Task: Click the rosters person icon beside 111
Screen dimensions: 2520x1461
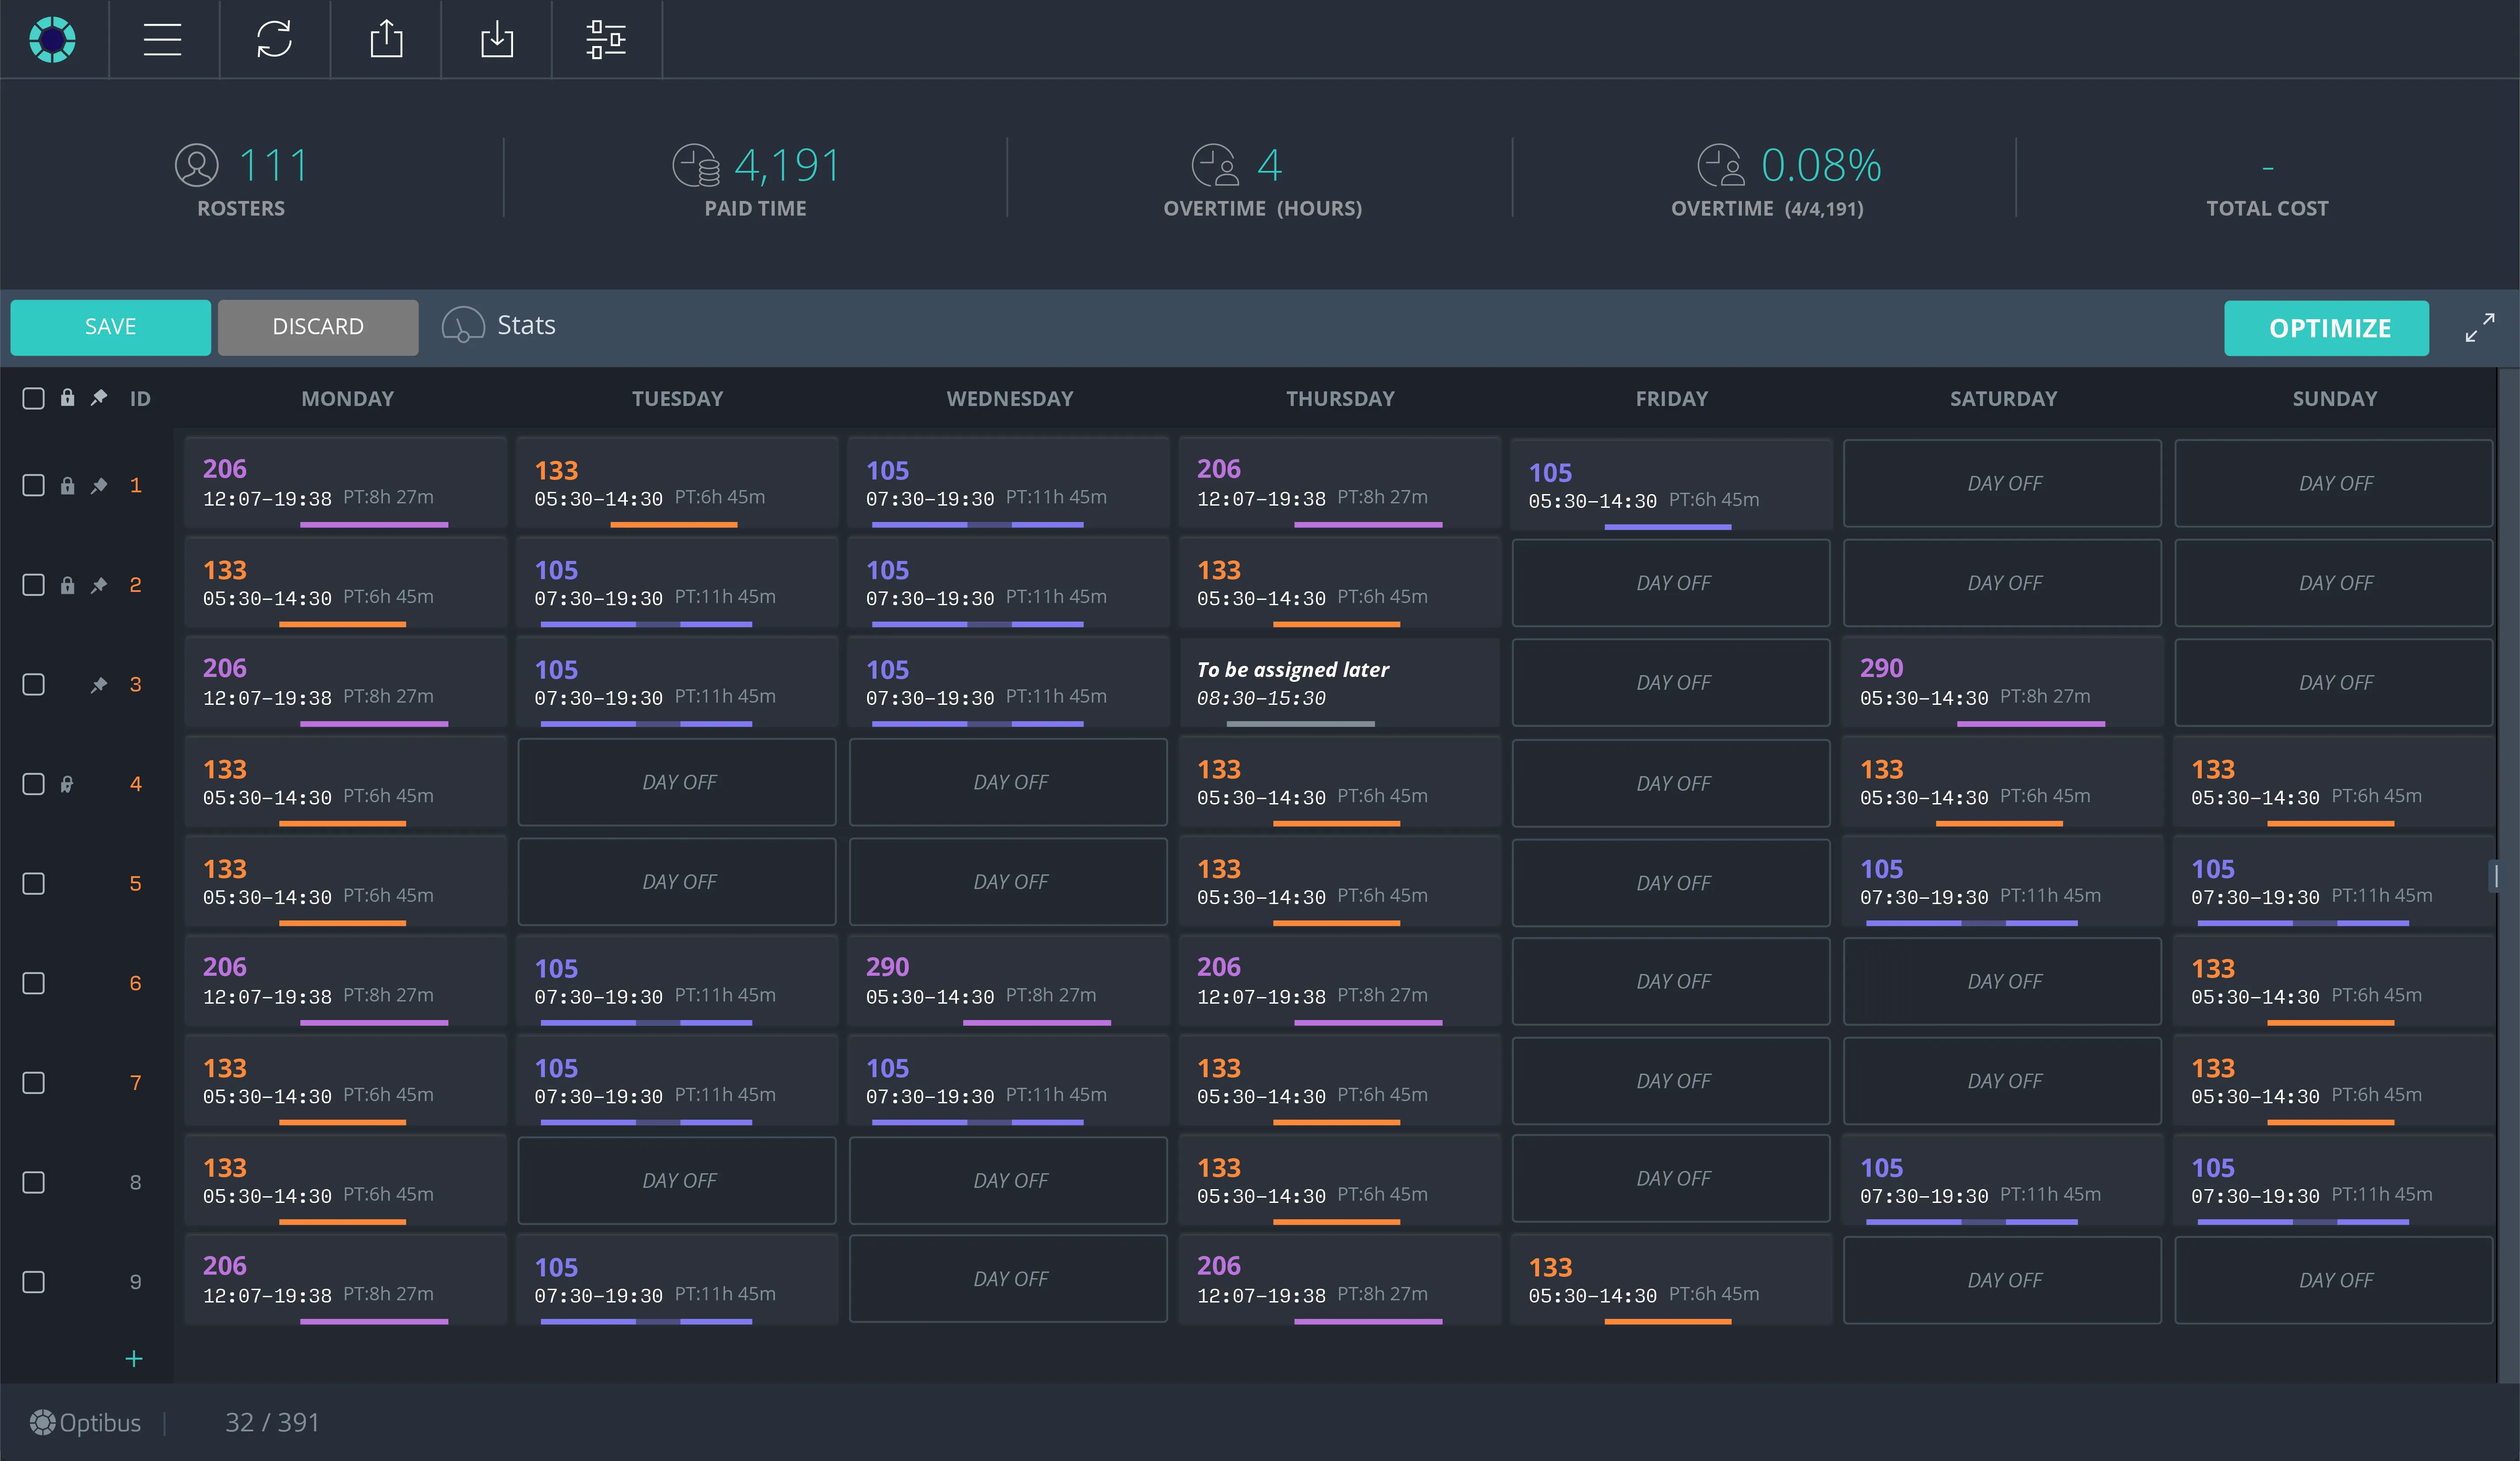Action: (197, 165)
